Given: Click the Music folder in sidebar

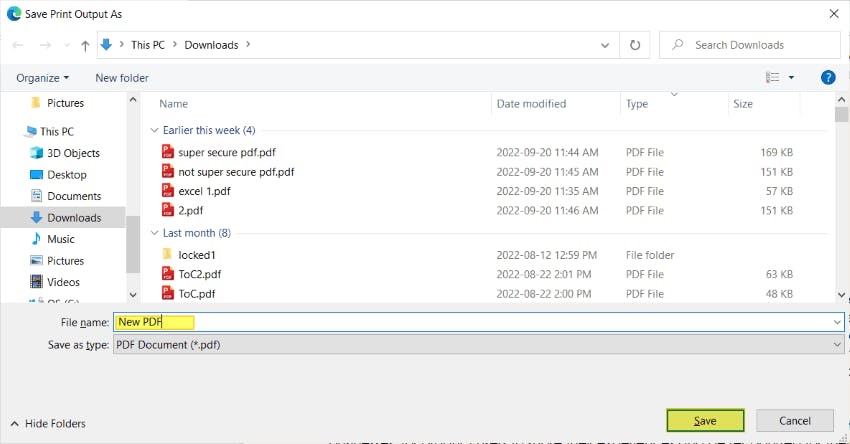Looking at the screenshot, I should point(60,239).
